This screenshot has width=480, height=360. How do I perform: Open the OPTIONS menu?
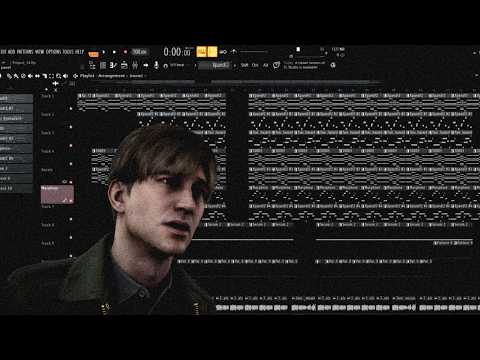tap(53, 52)
